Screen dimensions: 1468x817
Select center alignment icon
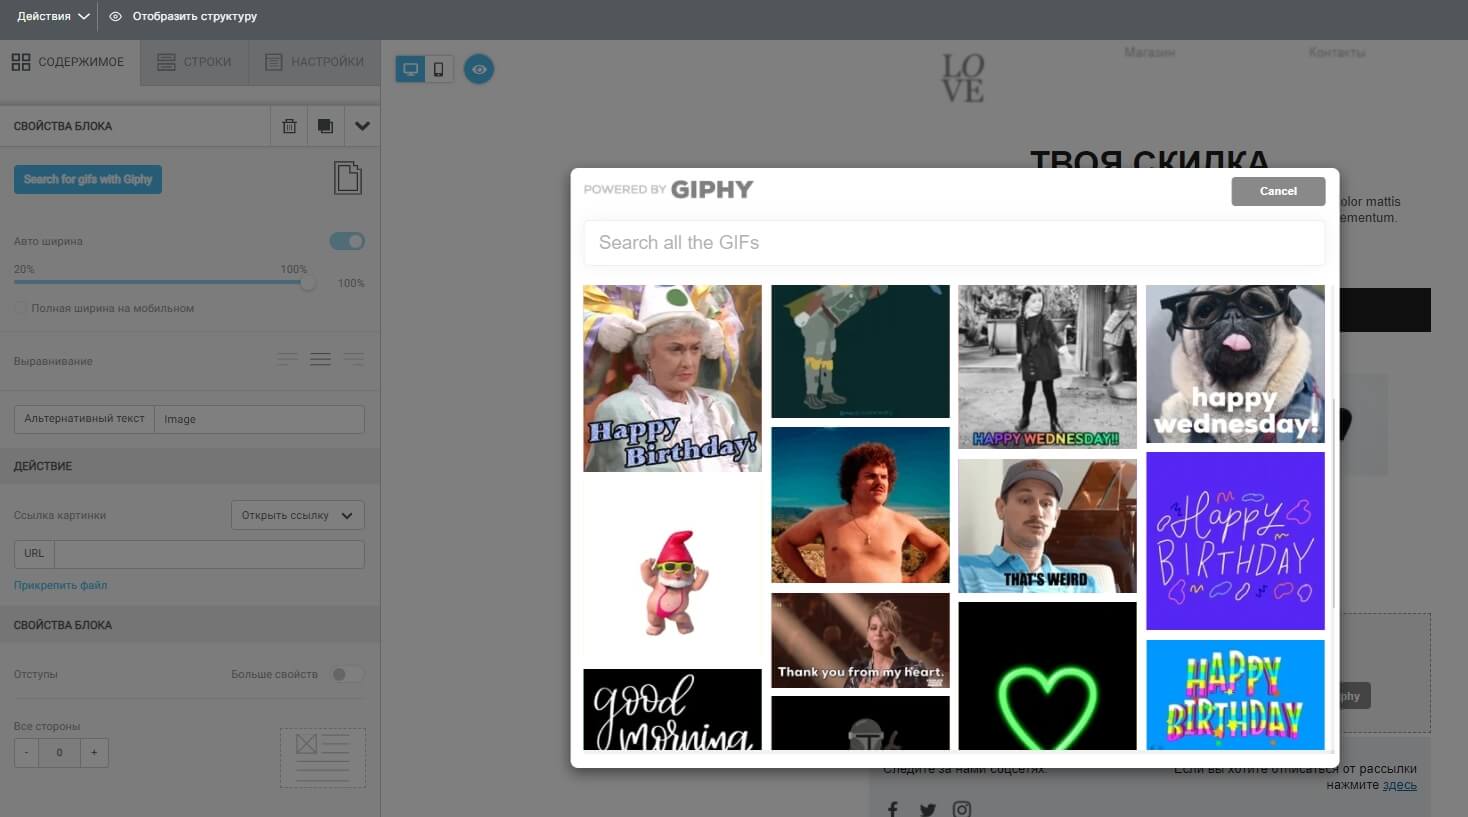[x=320, y=359]
